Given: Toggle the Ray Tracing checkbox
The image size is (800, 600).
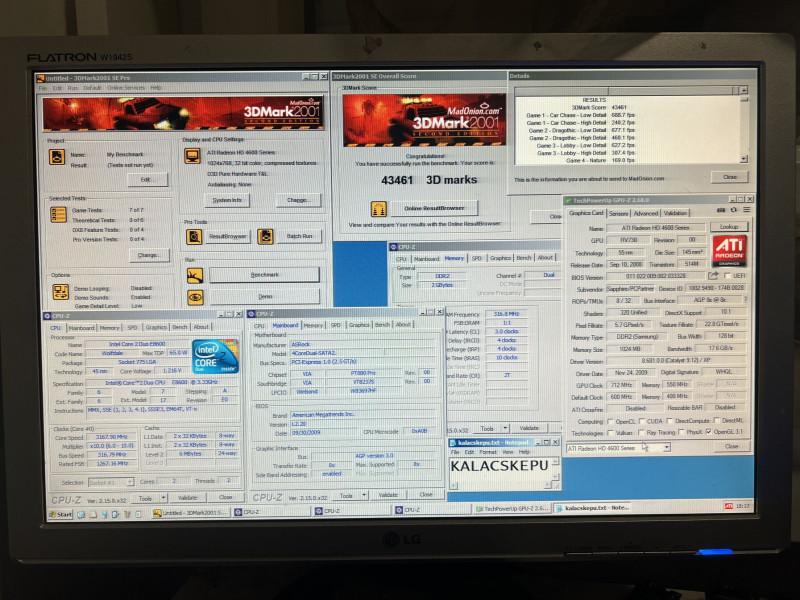Looking at the screenshot, I should pos(641,433).
